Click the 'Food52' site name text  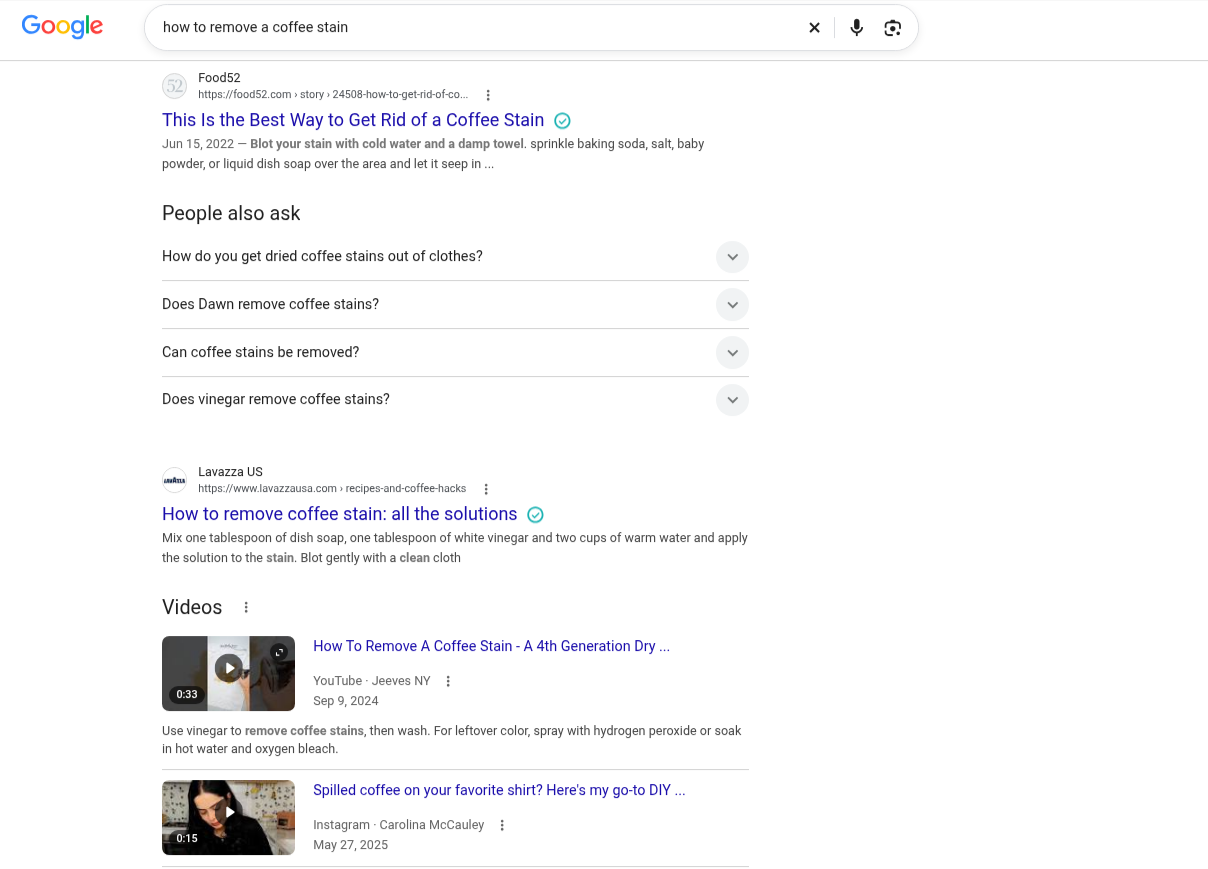click(x=219, y=78)
